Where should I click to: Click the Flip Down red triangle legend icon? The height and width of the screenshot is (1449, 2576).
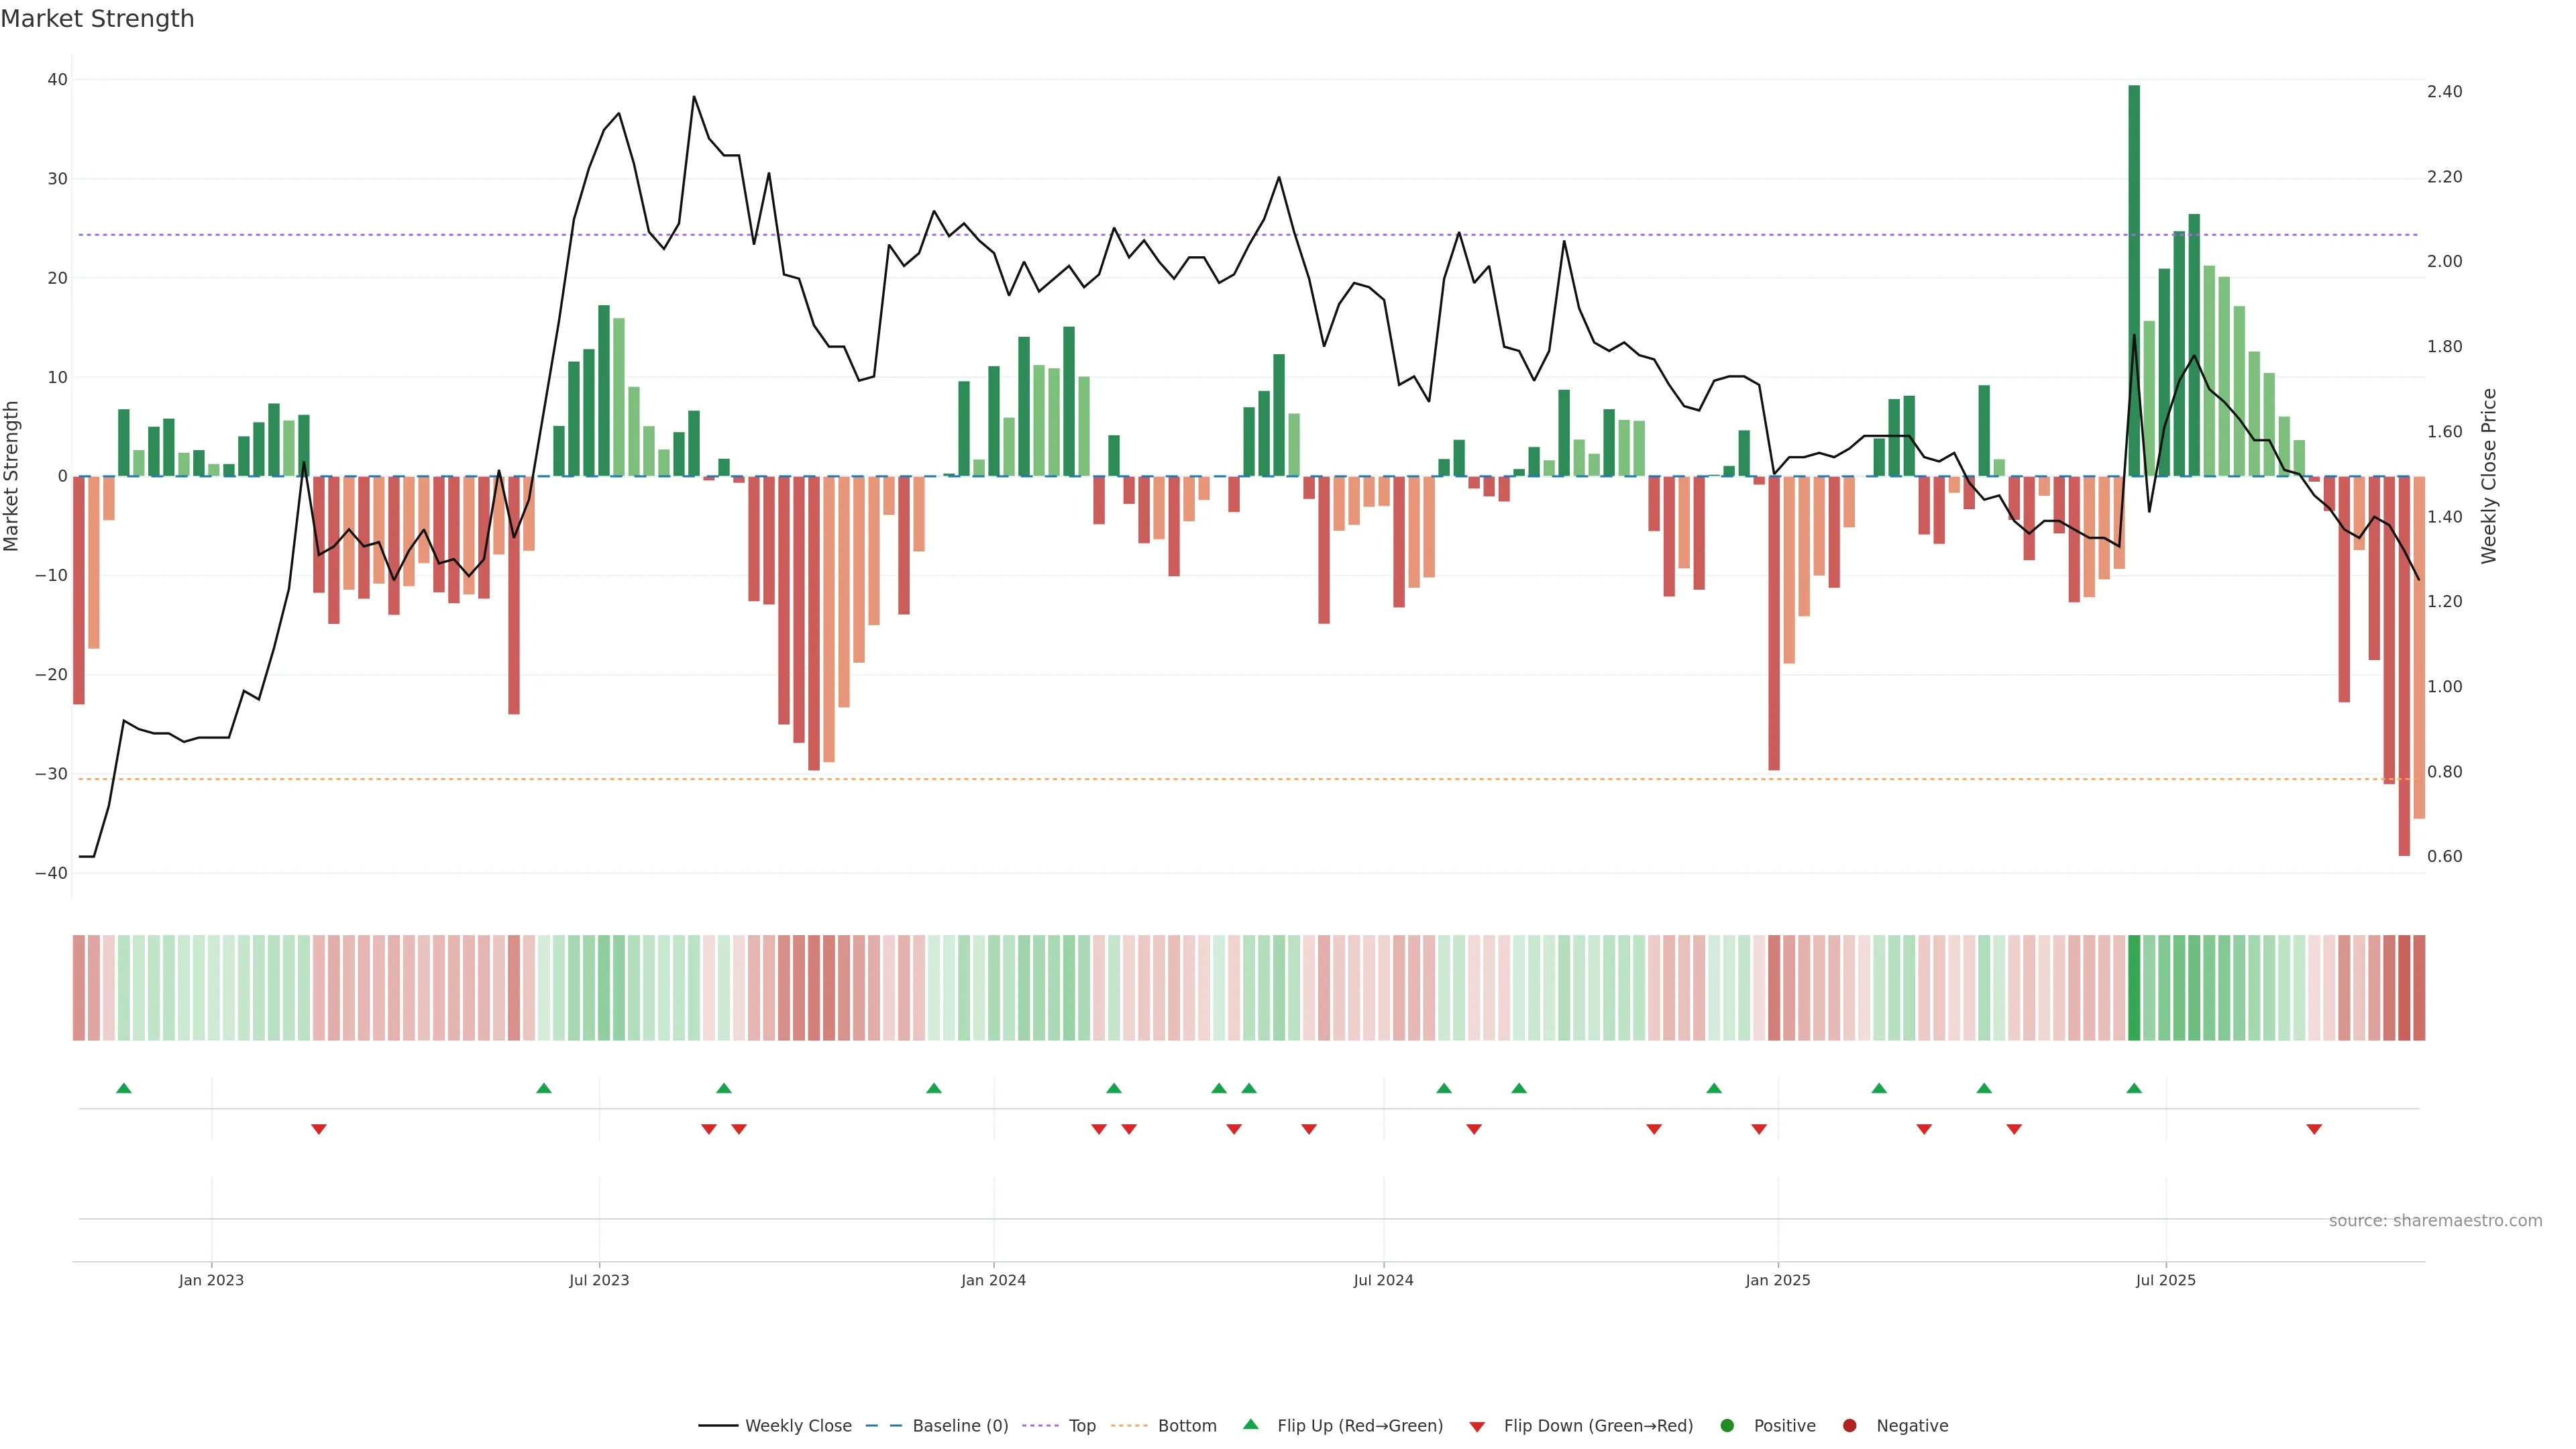(1477, 1427)
